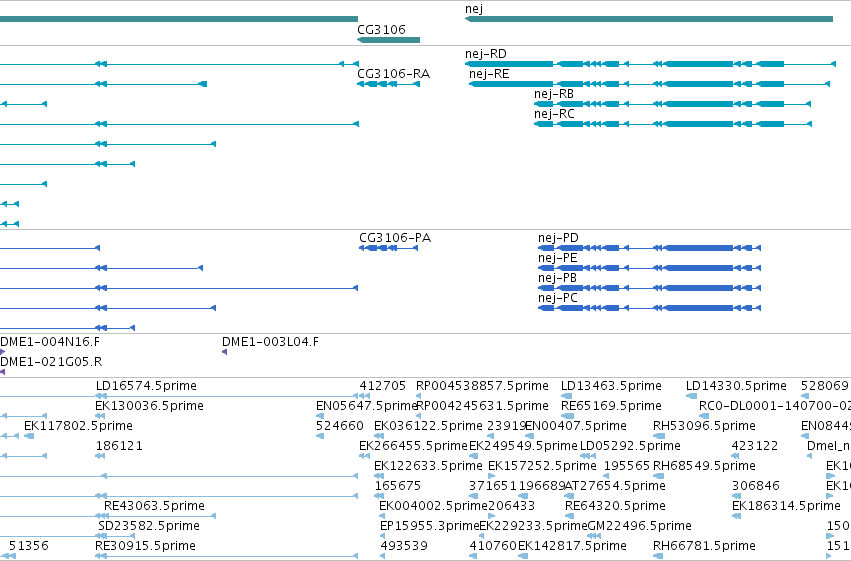Click RE64320.5prime EST label
This screenshot has width=851, height=561.
(615, 506)
